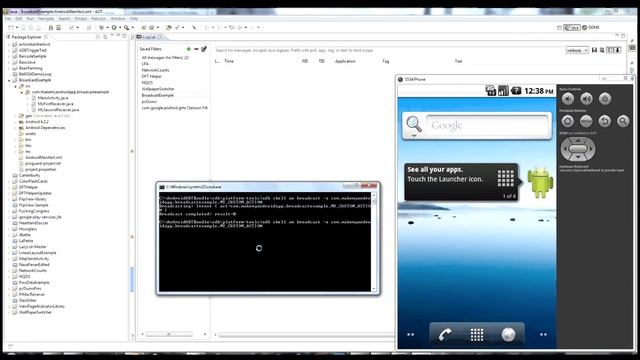Edit the selected LogCat saved filter
640x360 pixels.
point(204,49)
